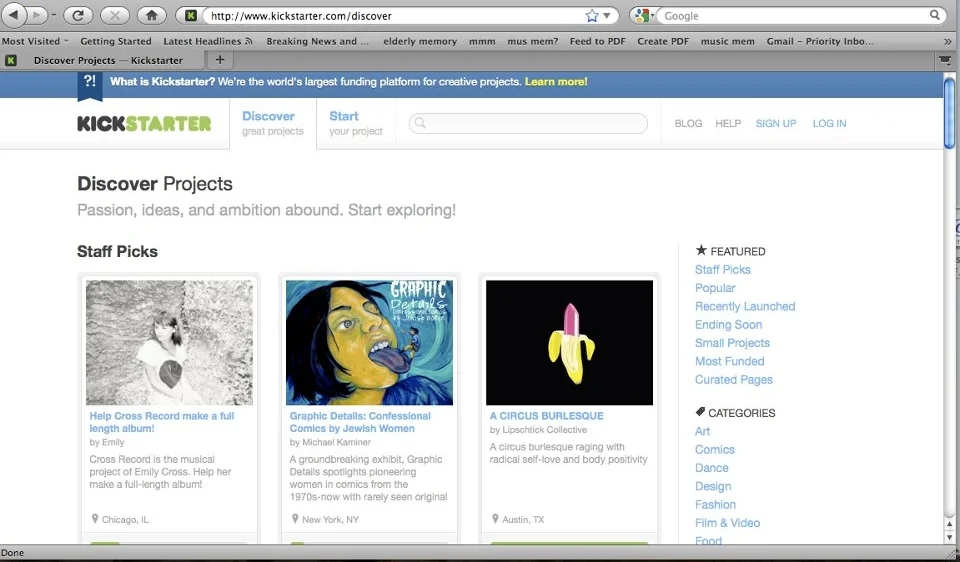Screen dimensions: 960x562
Task: Click the Kickstarter favicon in the address bar
Action: tap(191, 16)
